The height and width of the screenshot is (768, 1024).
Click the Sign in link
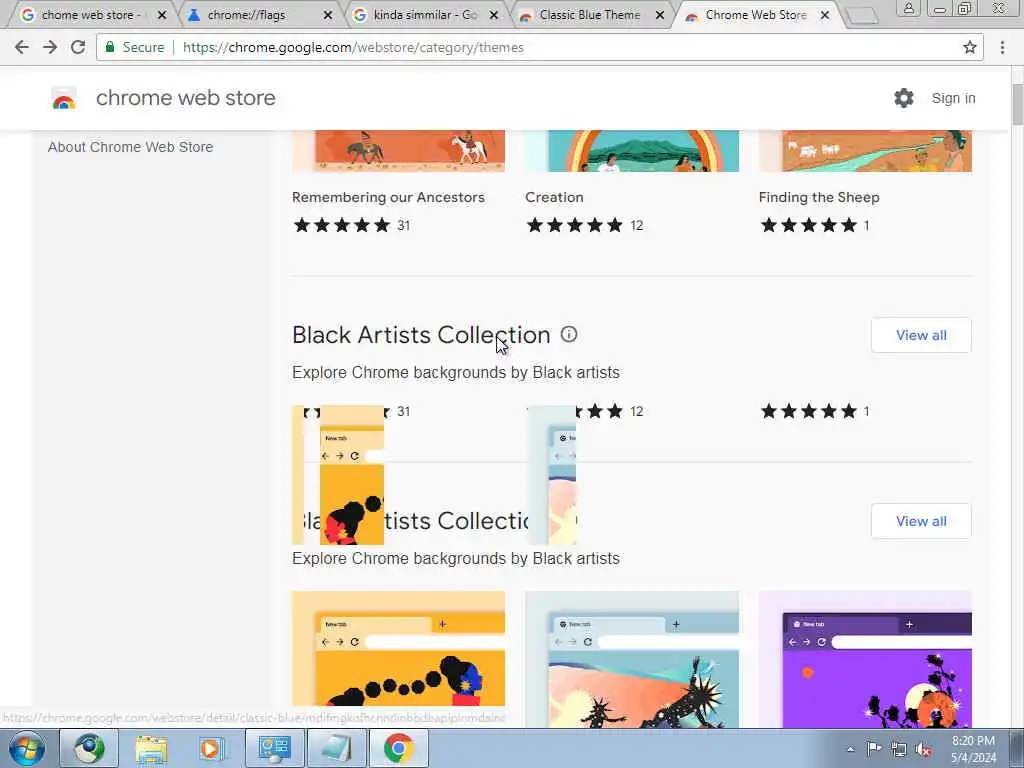pyautogui.click(x=953, y=98)
